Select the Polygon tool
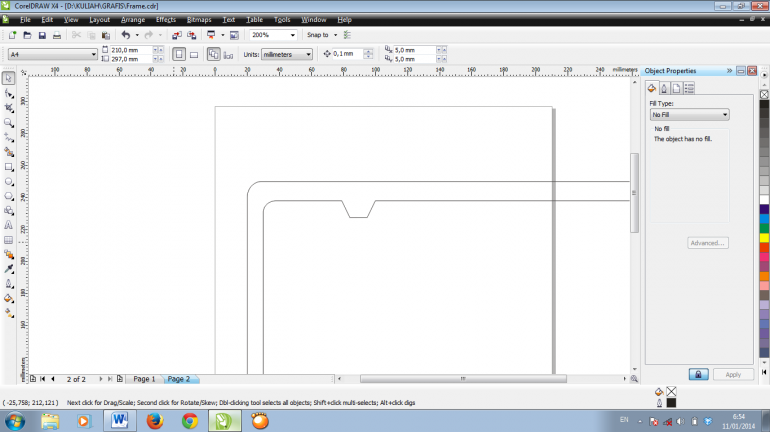 [8, 196]
